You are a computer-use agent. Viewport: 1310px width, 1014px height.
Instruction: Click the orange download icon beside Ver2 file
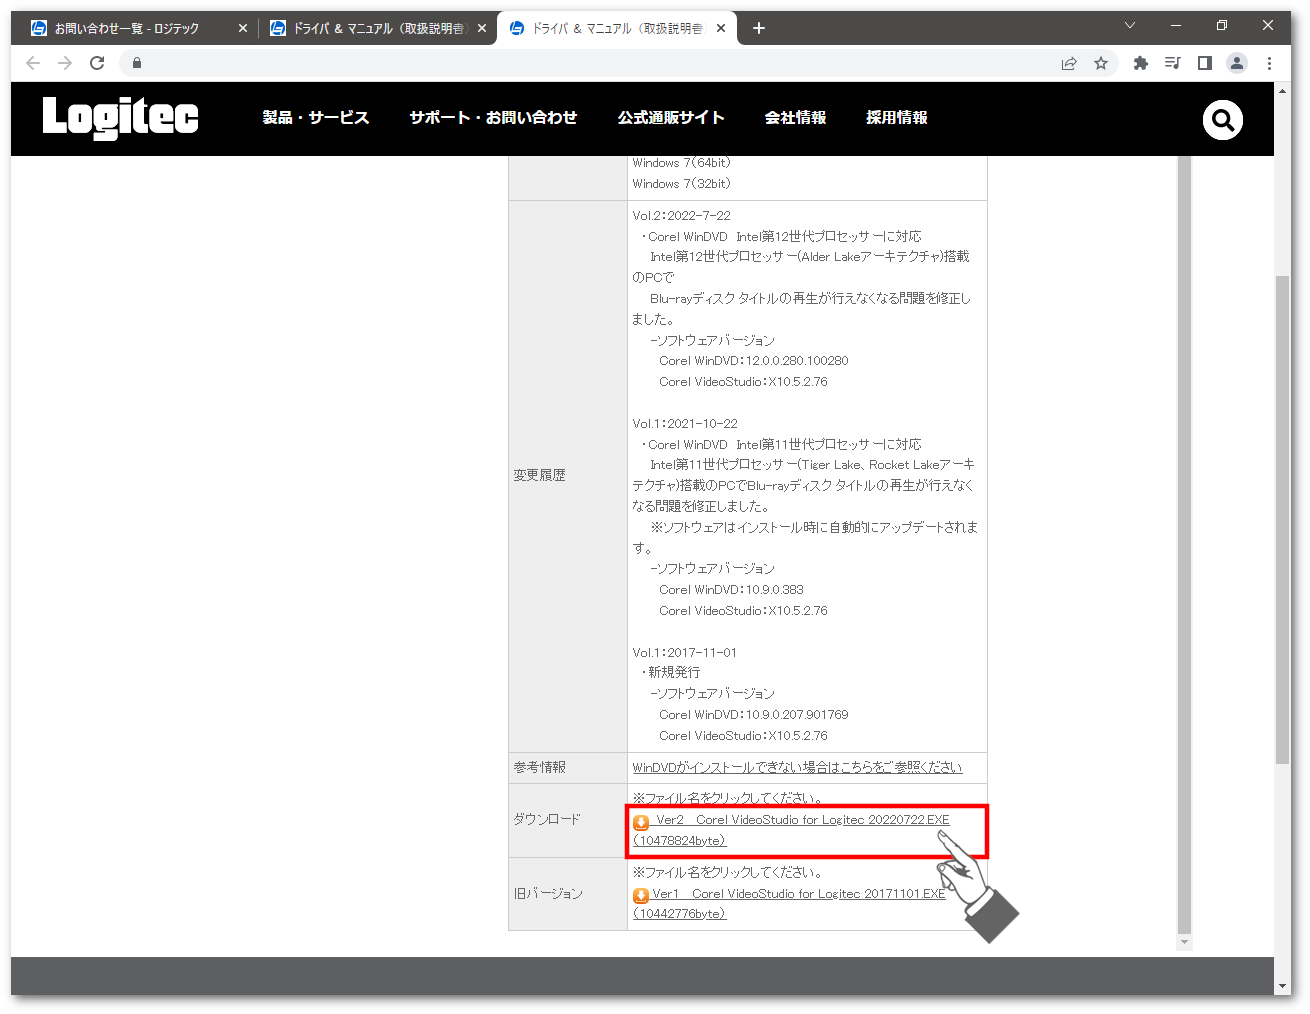641,822
